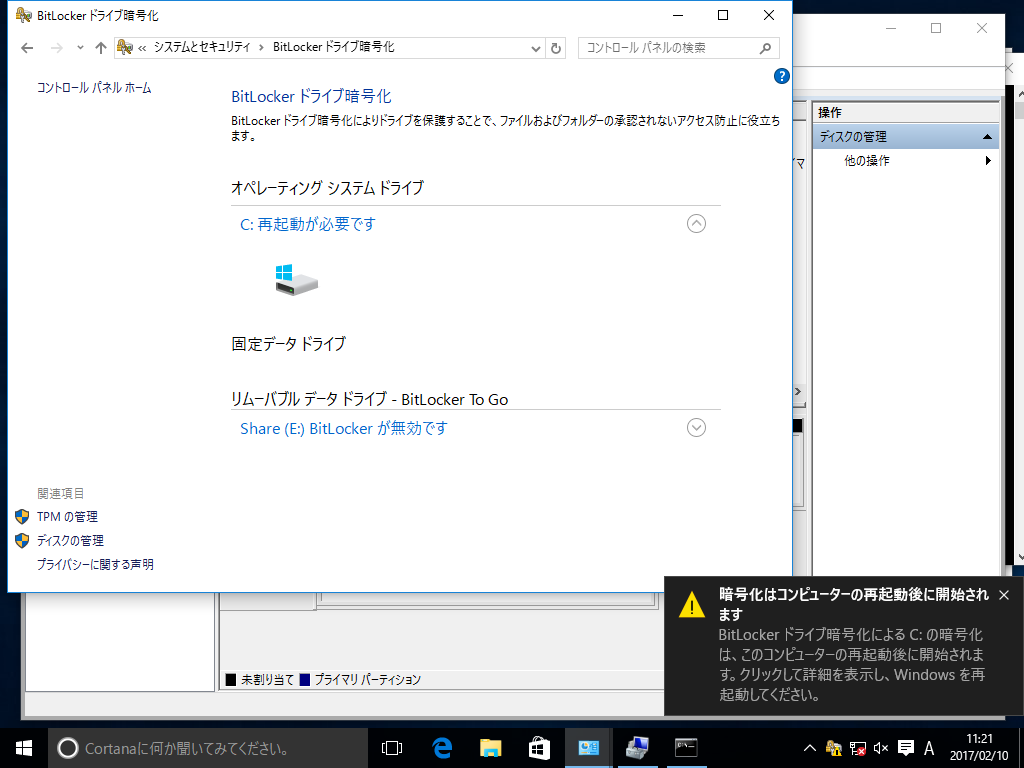Open プライバシーに関する声明 link
The height and width of the screenshot is (768, 1024).
click(x=95, y=564)
